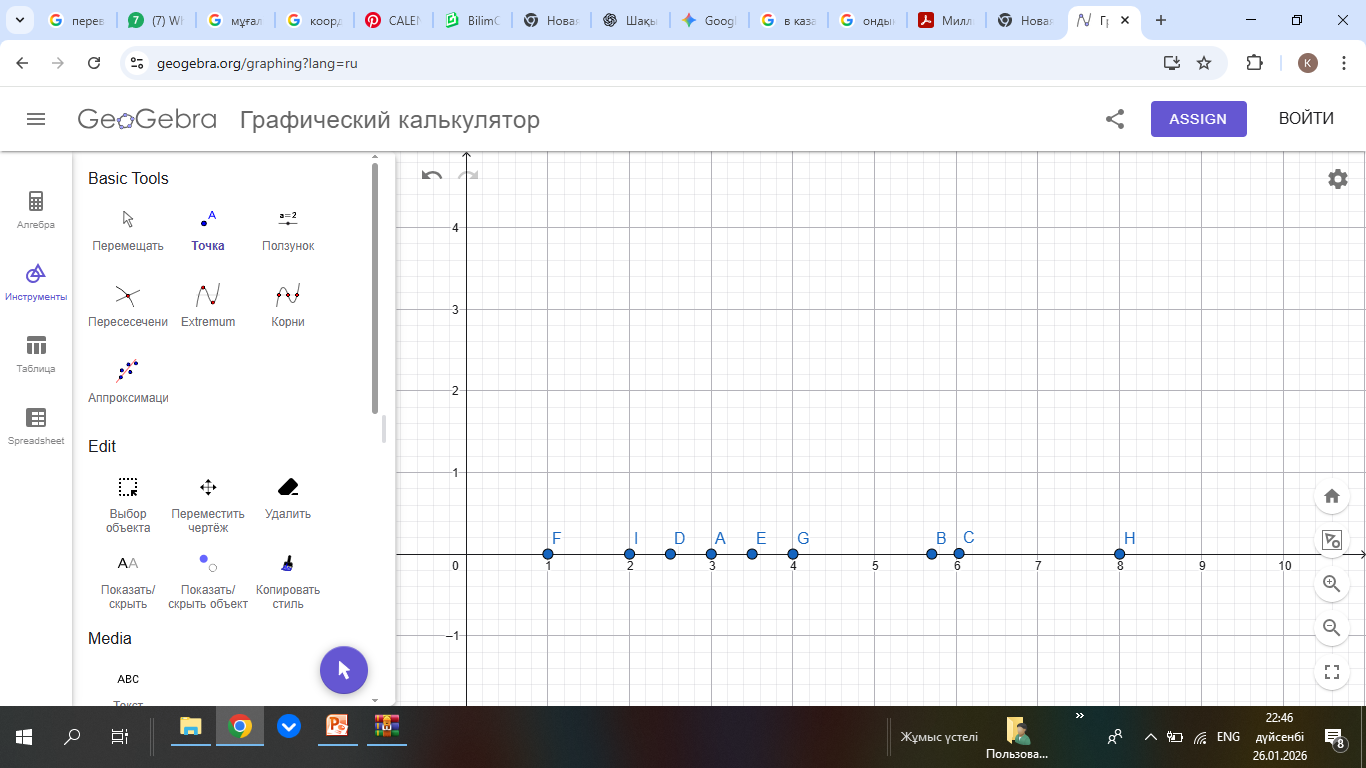Viewport: 1366px width, 768px height.
Task: Select the Переместить чертёж pan tool
Action: pyautogui.click(x=208, y=504)
